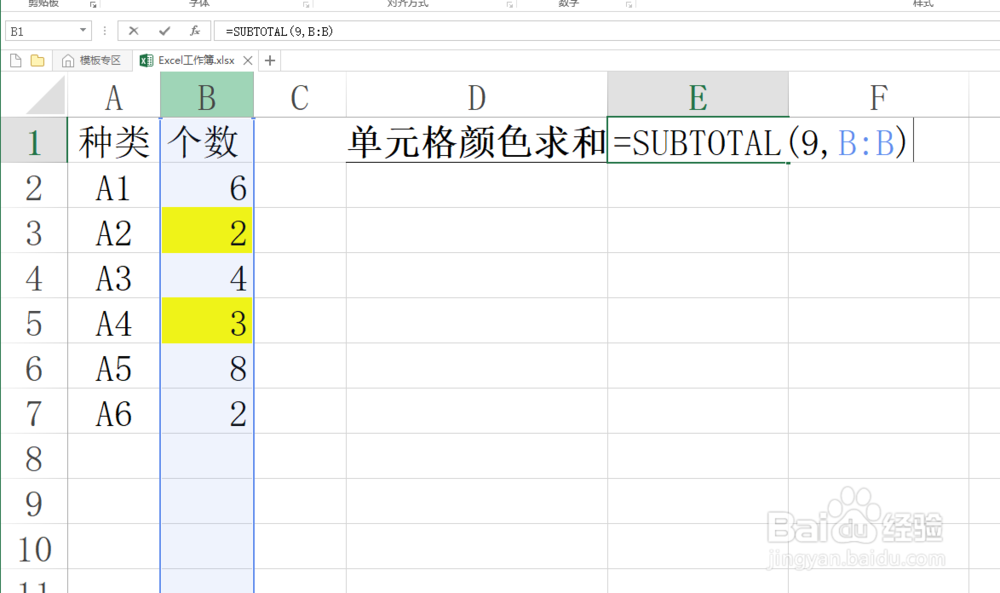1000x593 pixels.
Task: Select column E header
Action: click(698, 96)
